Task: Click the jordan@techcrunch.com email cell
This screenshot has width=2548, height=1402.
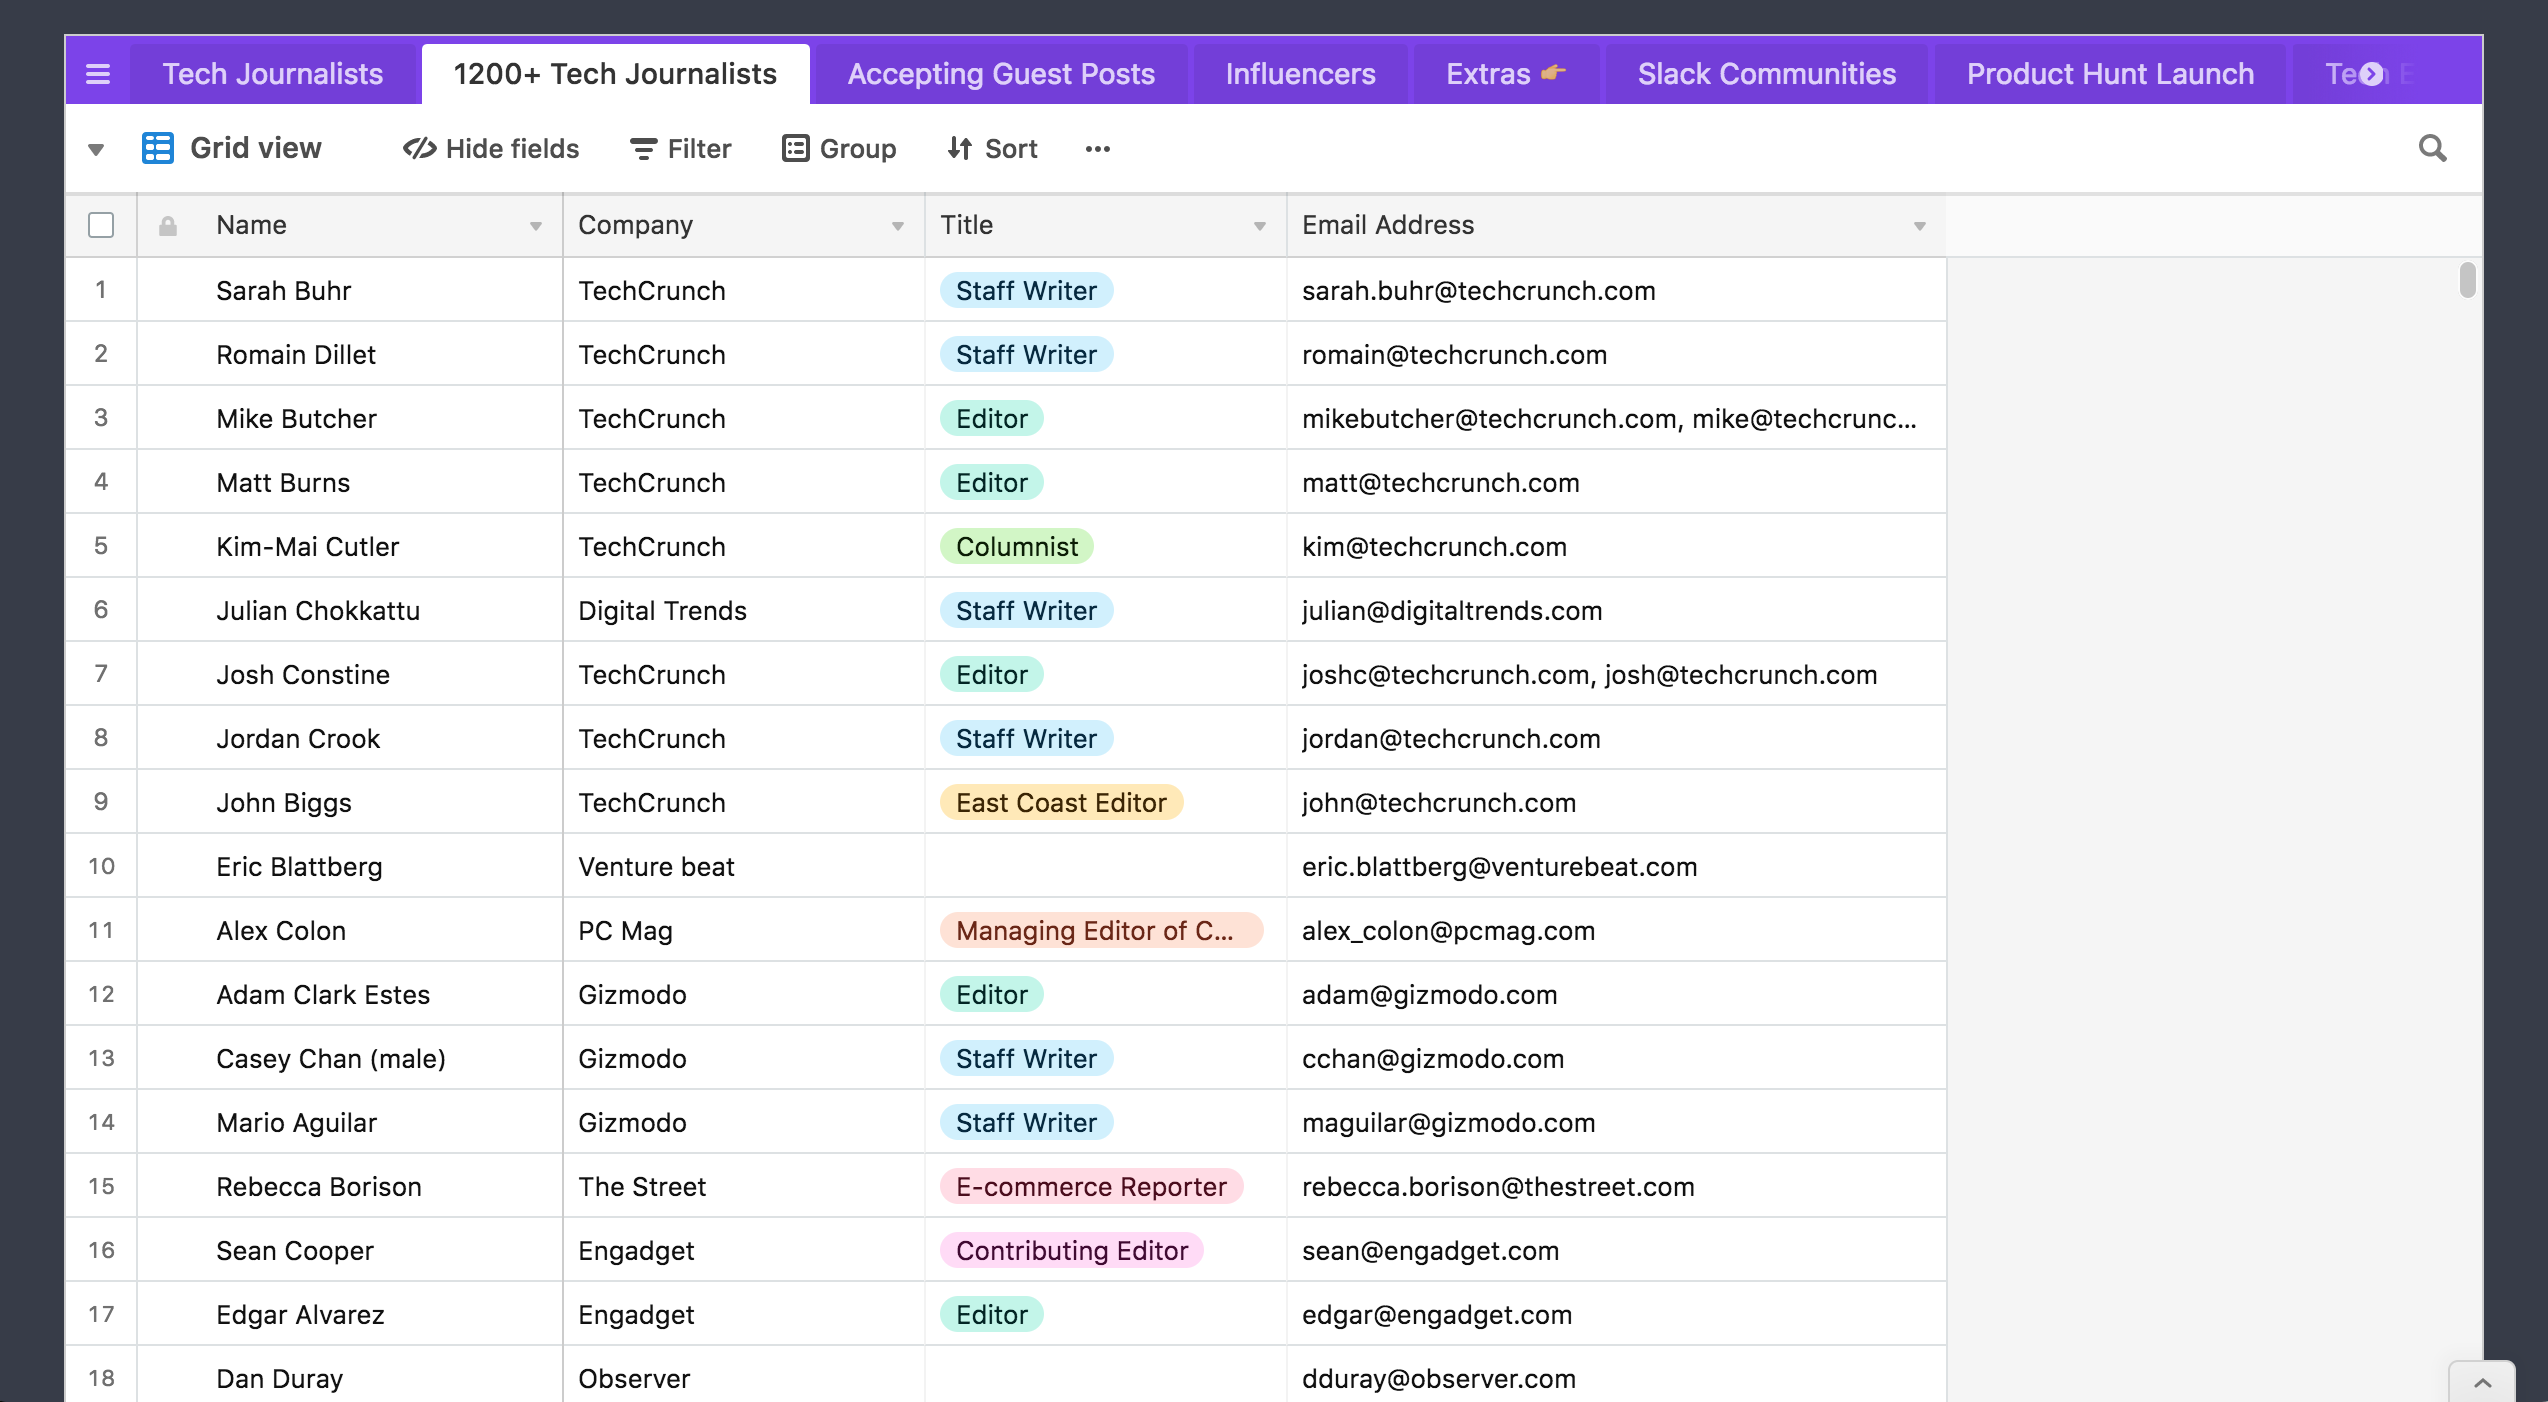Action: (x=1616, y=739)
